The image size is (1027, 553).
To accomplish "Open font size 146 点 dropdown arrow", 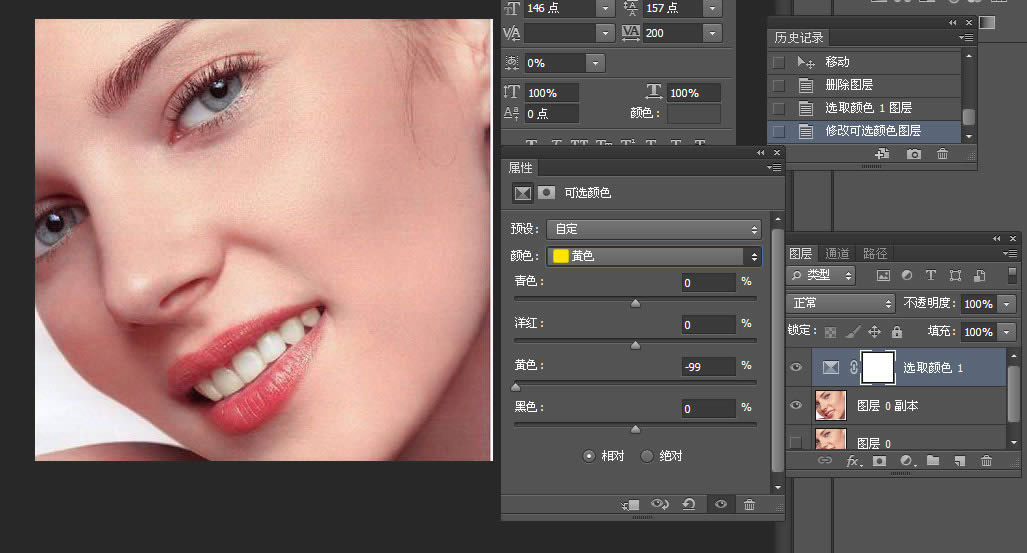I will pyautogui.click(x=605, y=9).
